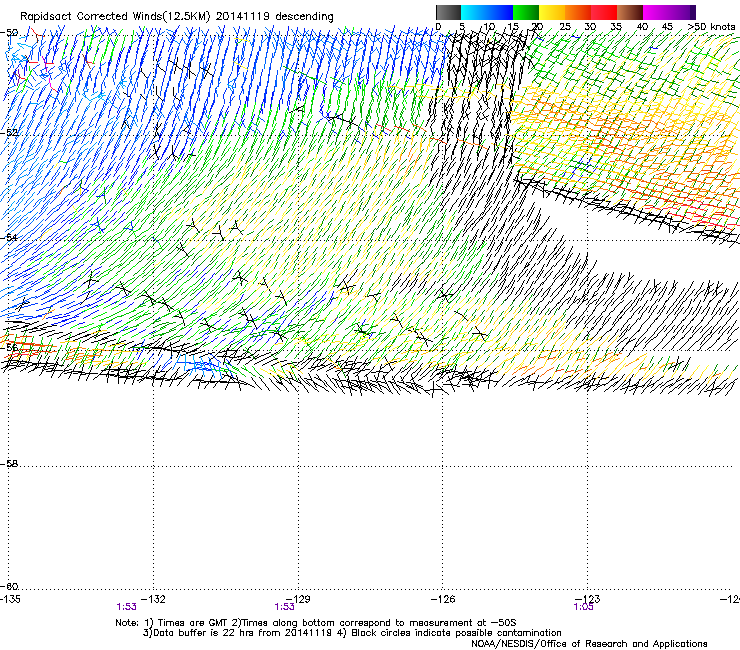
Task: Select the dark purple 45-50 knots legend swatch
Action: click(682, 12)
